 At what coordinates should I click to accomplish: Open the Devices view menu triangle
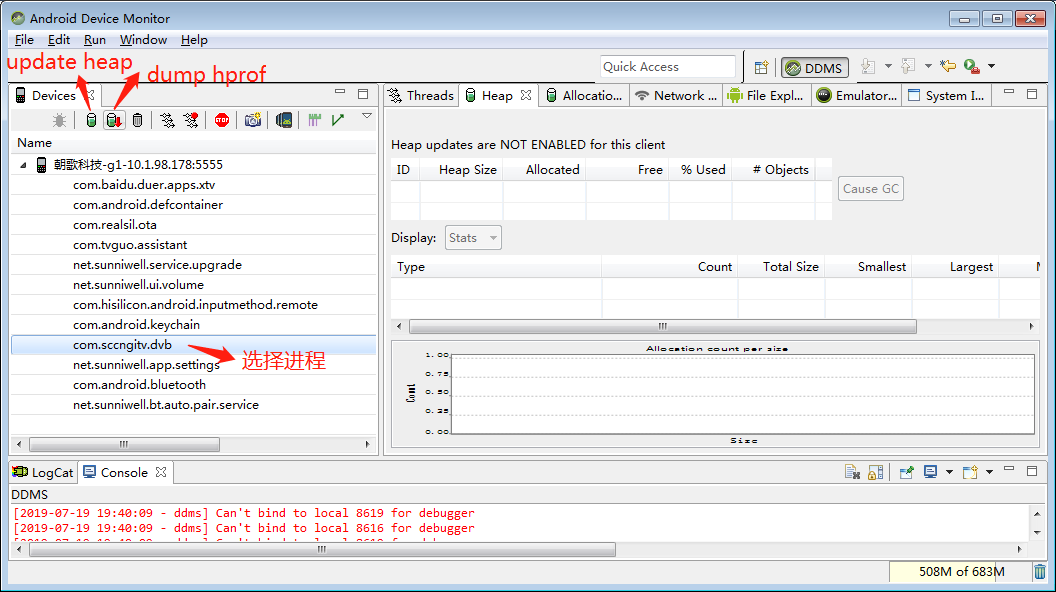tap(367, 116)
